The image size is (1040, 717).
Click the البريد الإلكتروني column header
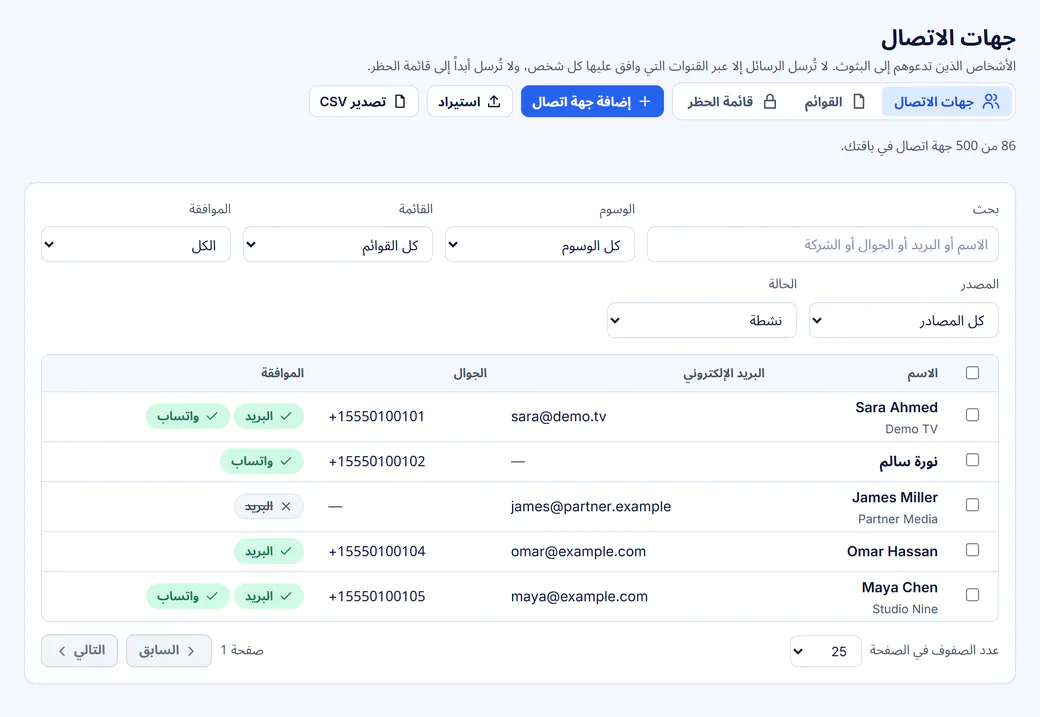[x=724, y=373]
